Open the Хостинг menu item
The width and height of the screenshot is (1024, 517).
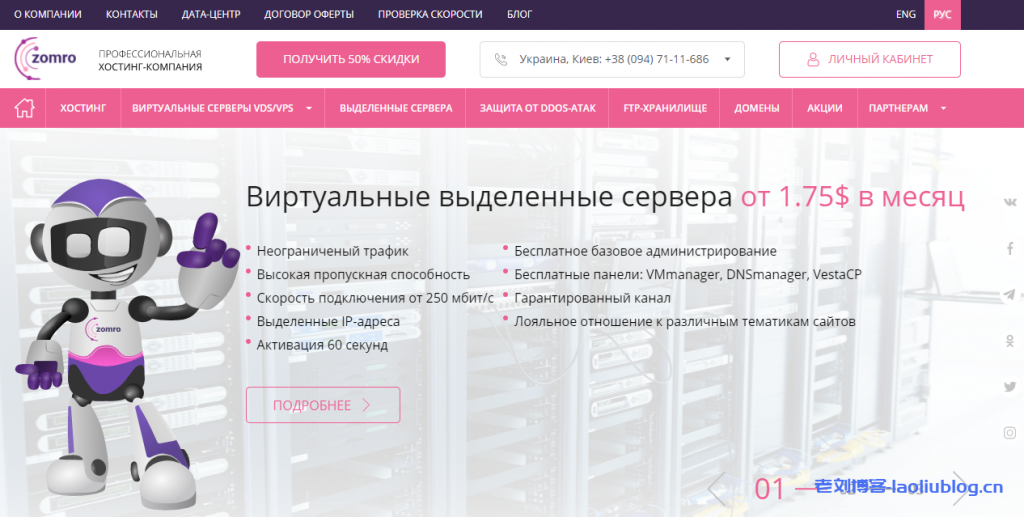coord(83,108)
